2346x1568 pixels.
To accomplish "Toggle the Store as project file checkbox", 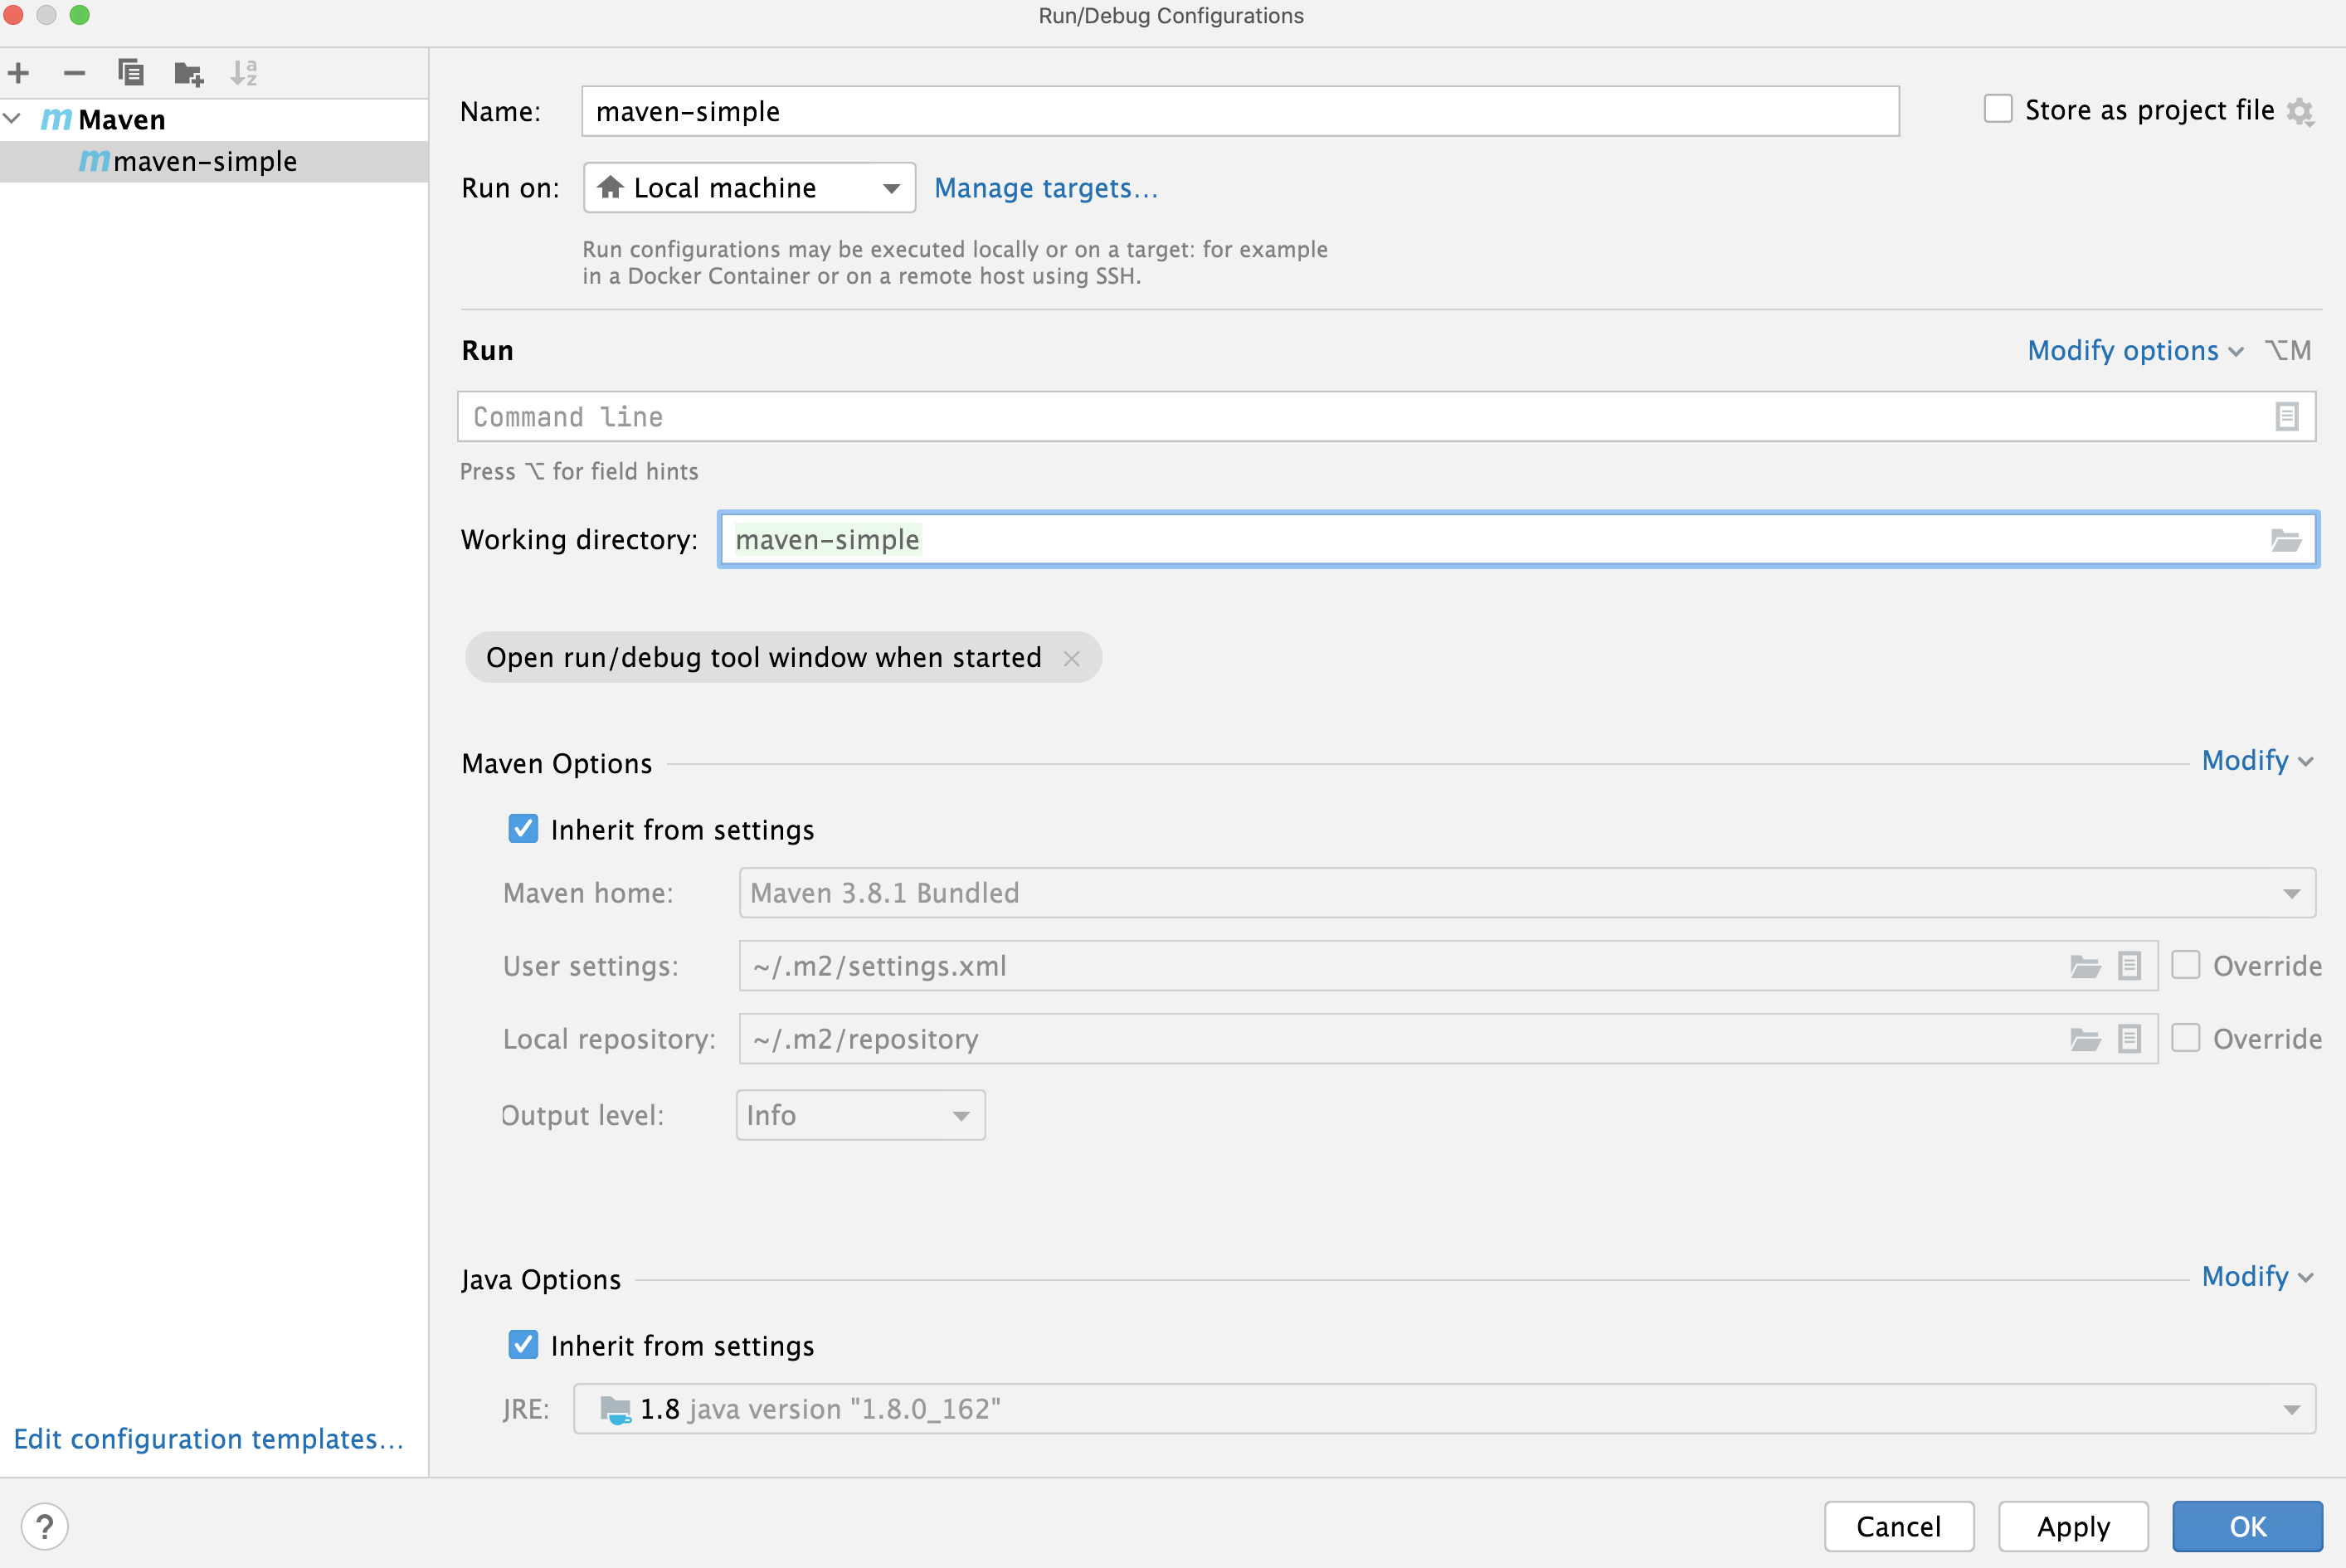I will [x=1996, y=109].
